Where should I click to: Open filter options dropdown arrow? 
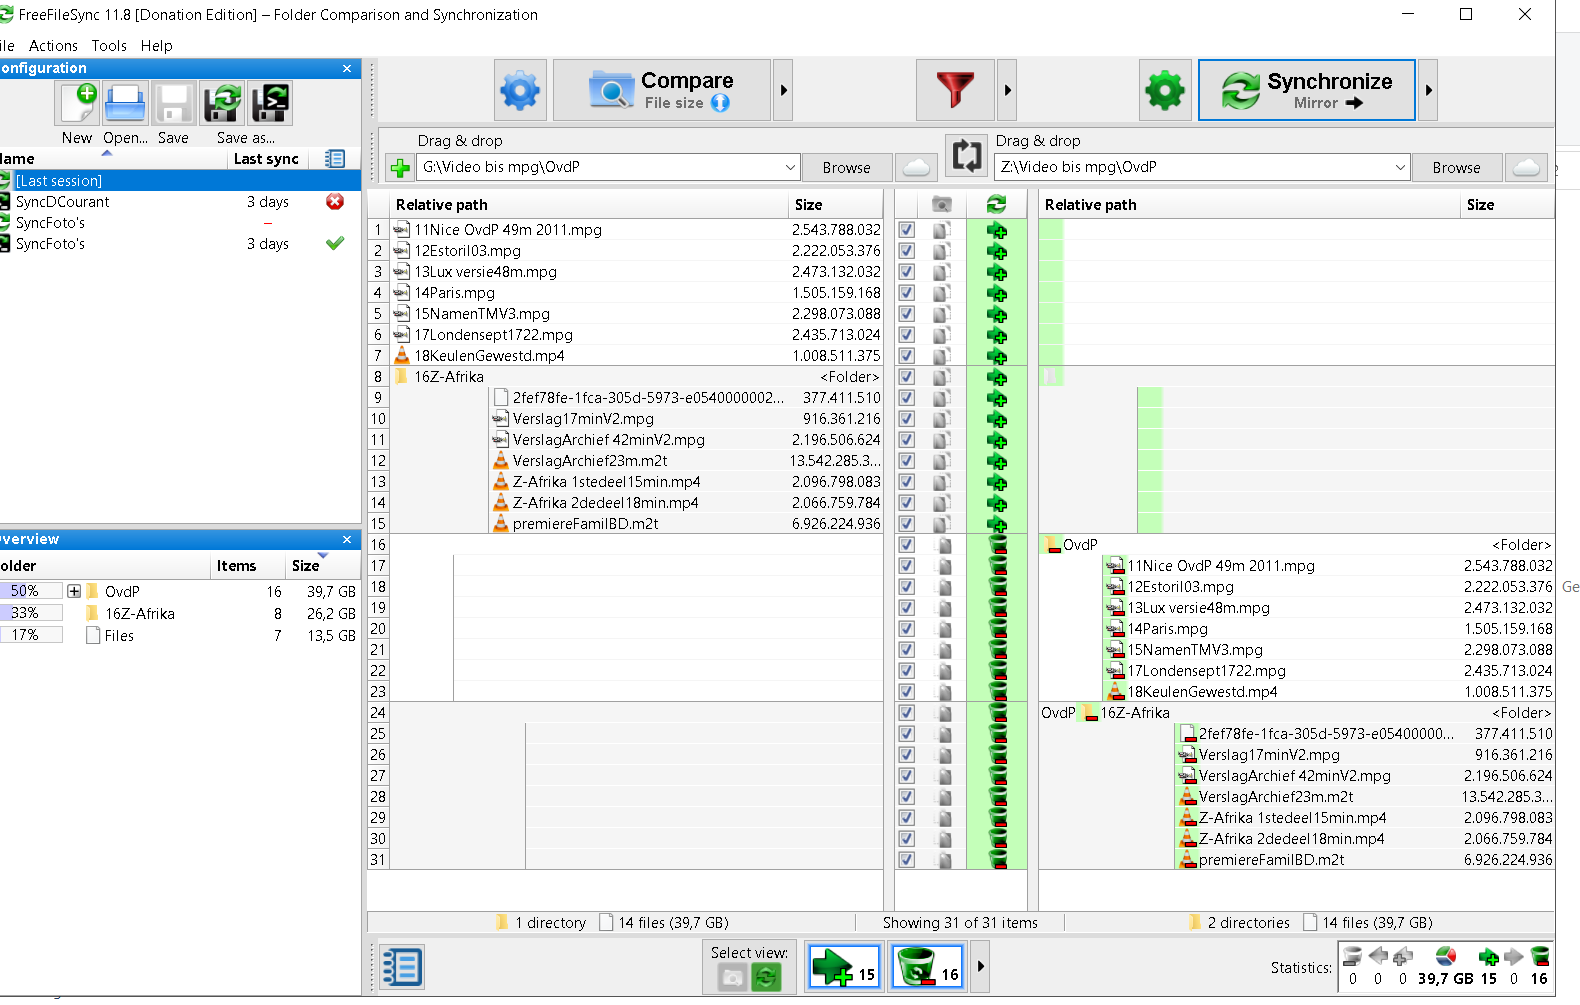pyautogui.click(x=1007, y=90)
